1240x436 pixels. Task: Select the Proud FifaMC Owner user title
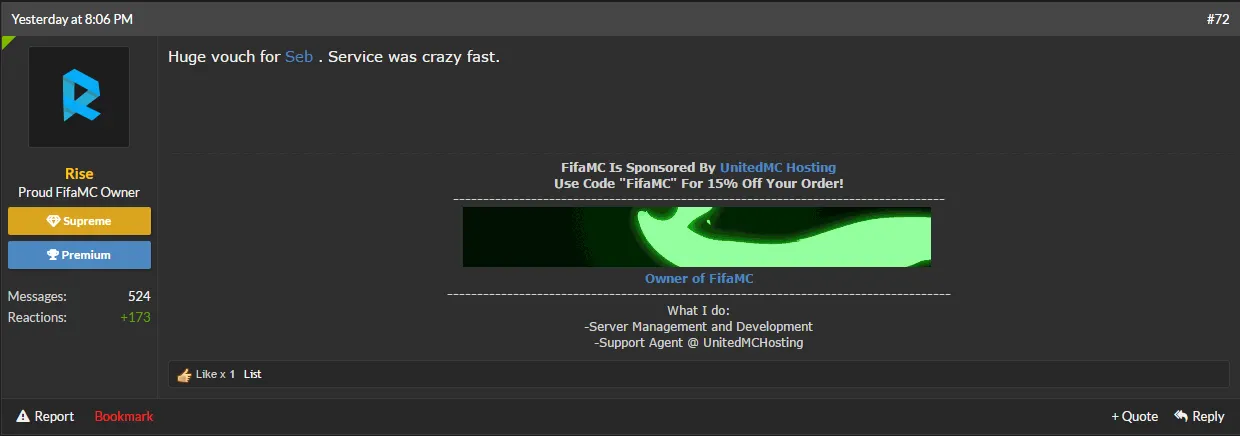click(x=79, y=193)
